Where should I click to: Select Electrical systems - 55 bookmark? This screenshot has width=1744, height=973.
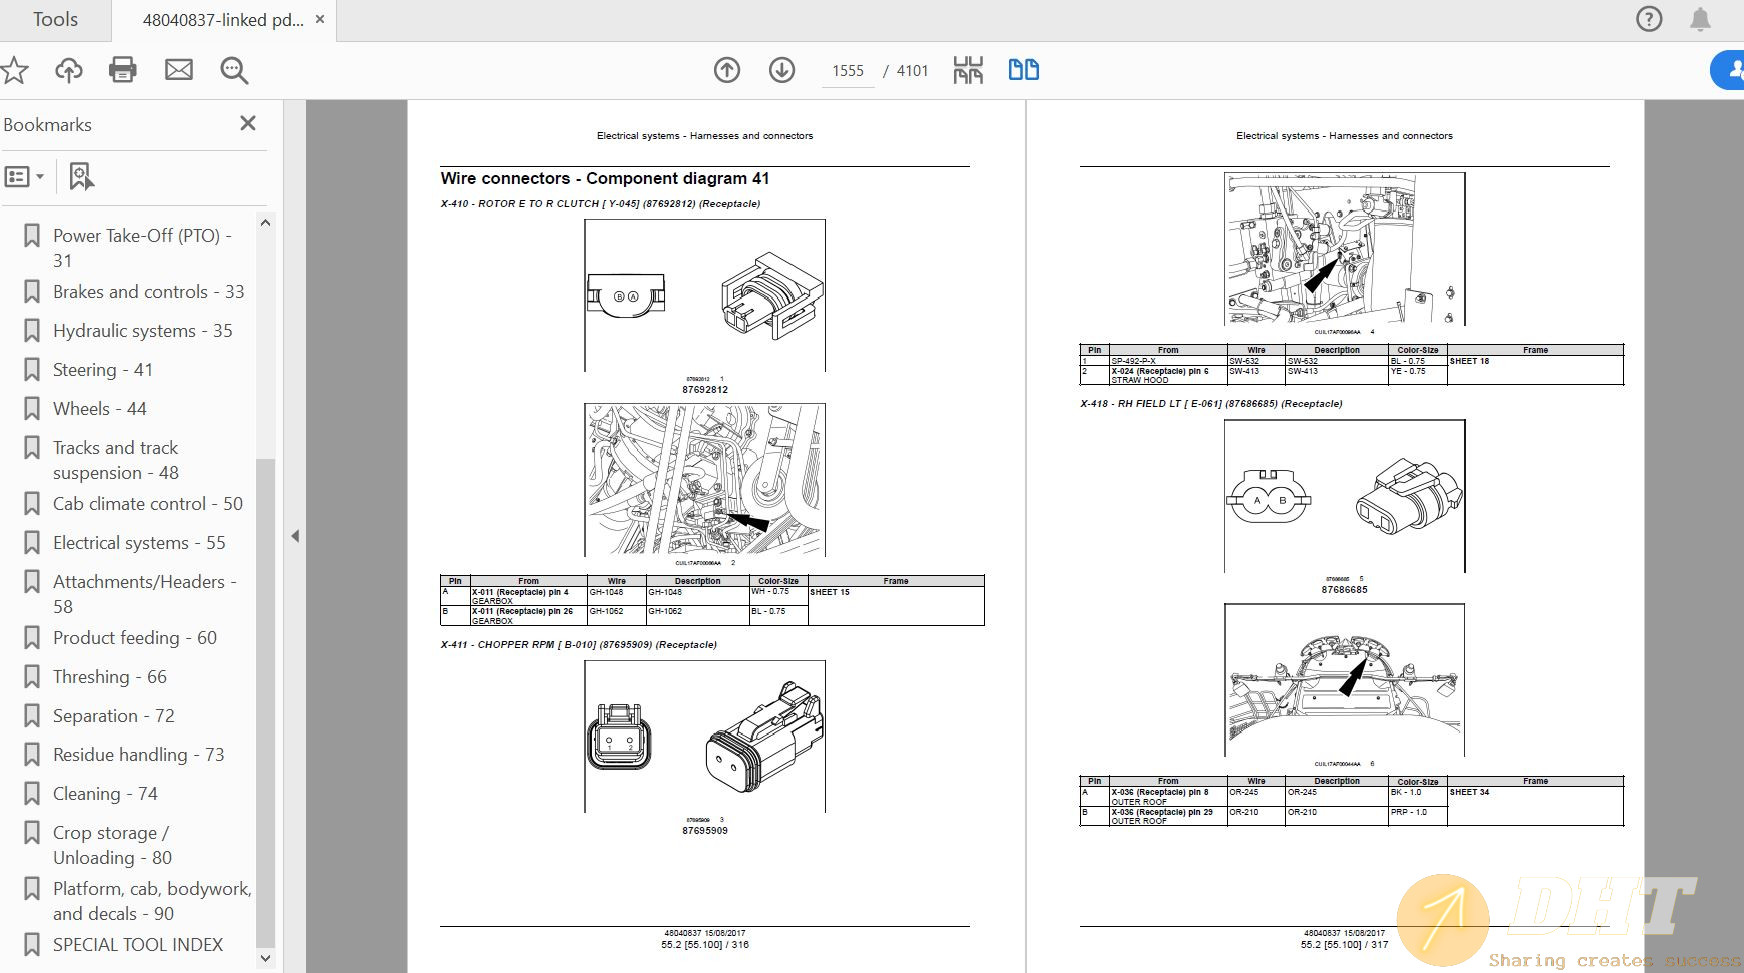(139, 543)
